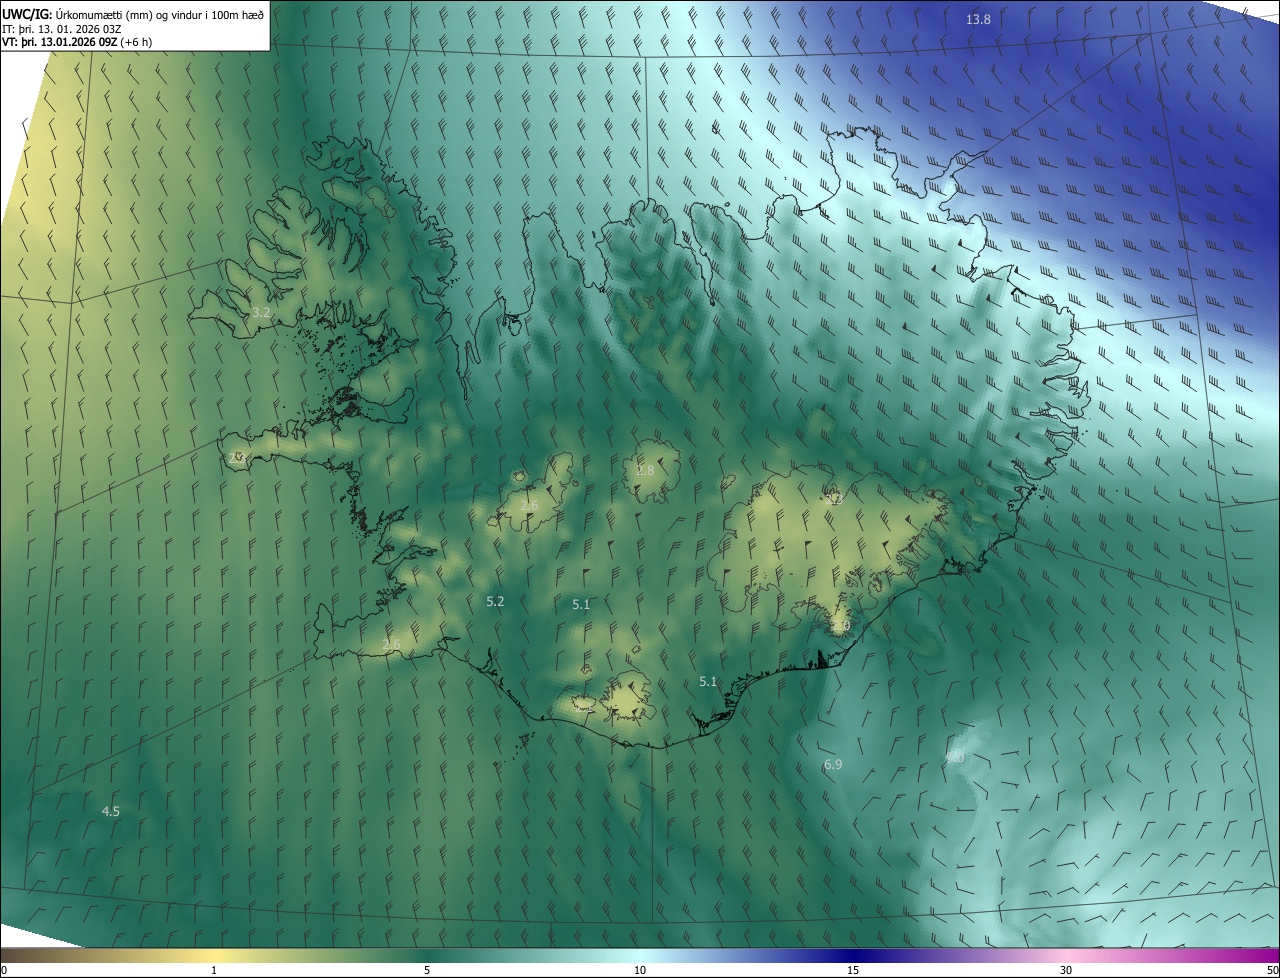The width and height of the screenshot is (1280, 978).
Task: Click the 6.9 value label over the sea
Action: [x=833, y=764]
